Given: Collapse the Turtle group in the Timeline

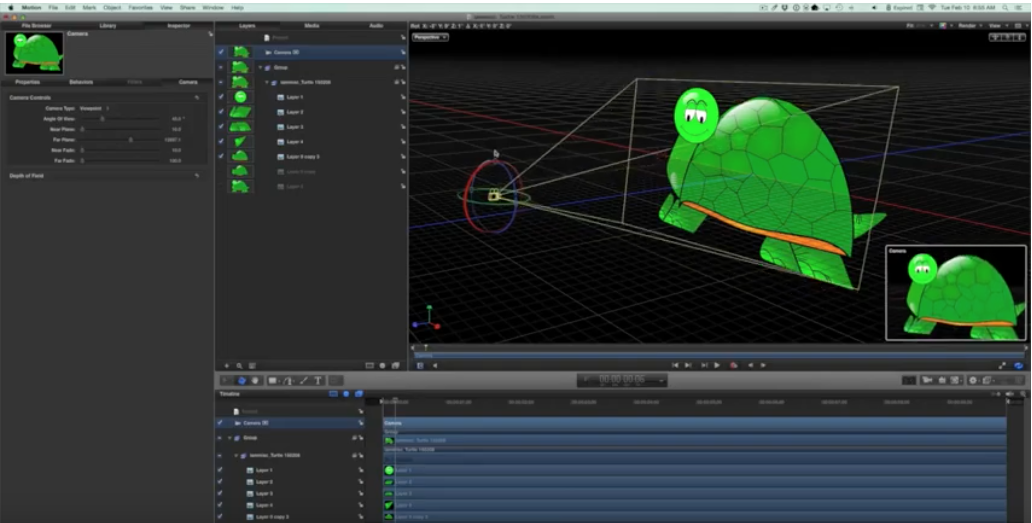Looking at the screenshot, I should (236, 455).
